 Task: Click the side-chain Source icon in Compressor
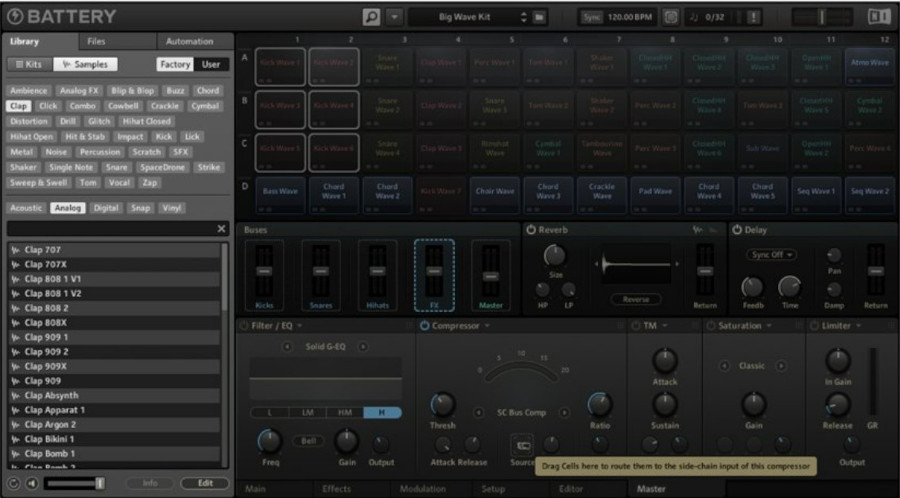(522, 444)
